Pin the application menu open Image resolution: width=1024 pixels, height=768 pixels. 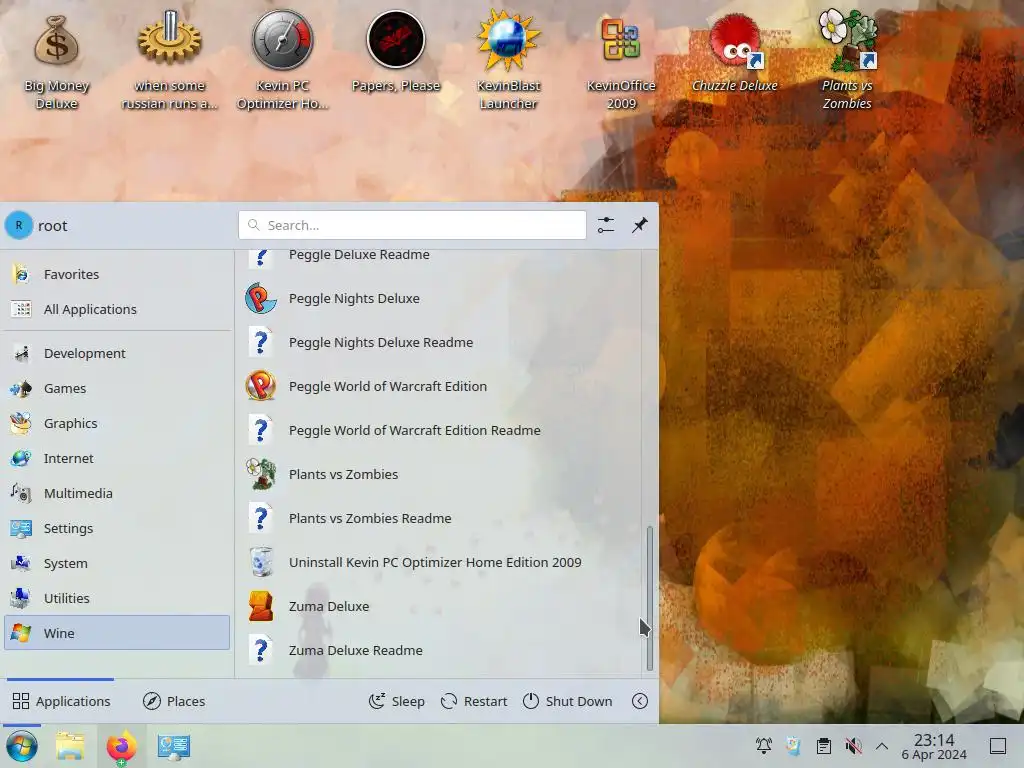tap(639, 225)
